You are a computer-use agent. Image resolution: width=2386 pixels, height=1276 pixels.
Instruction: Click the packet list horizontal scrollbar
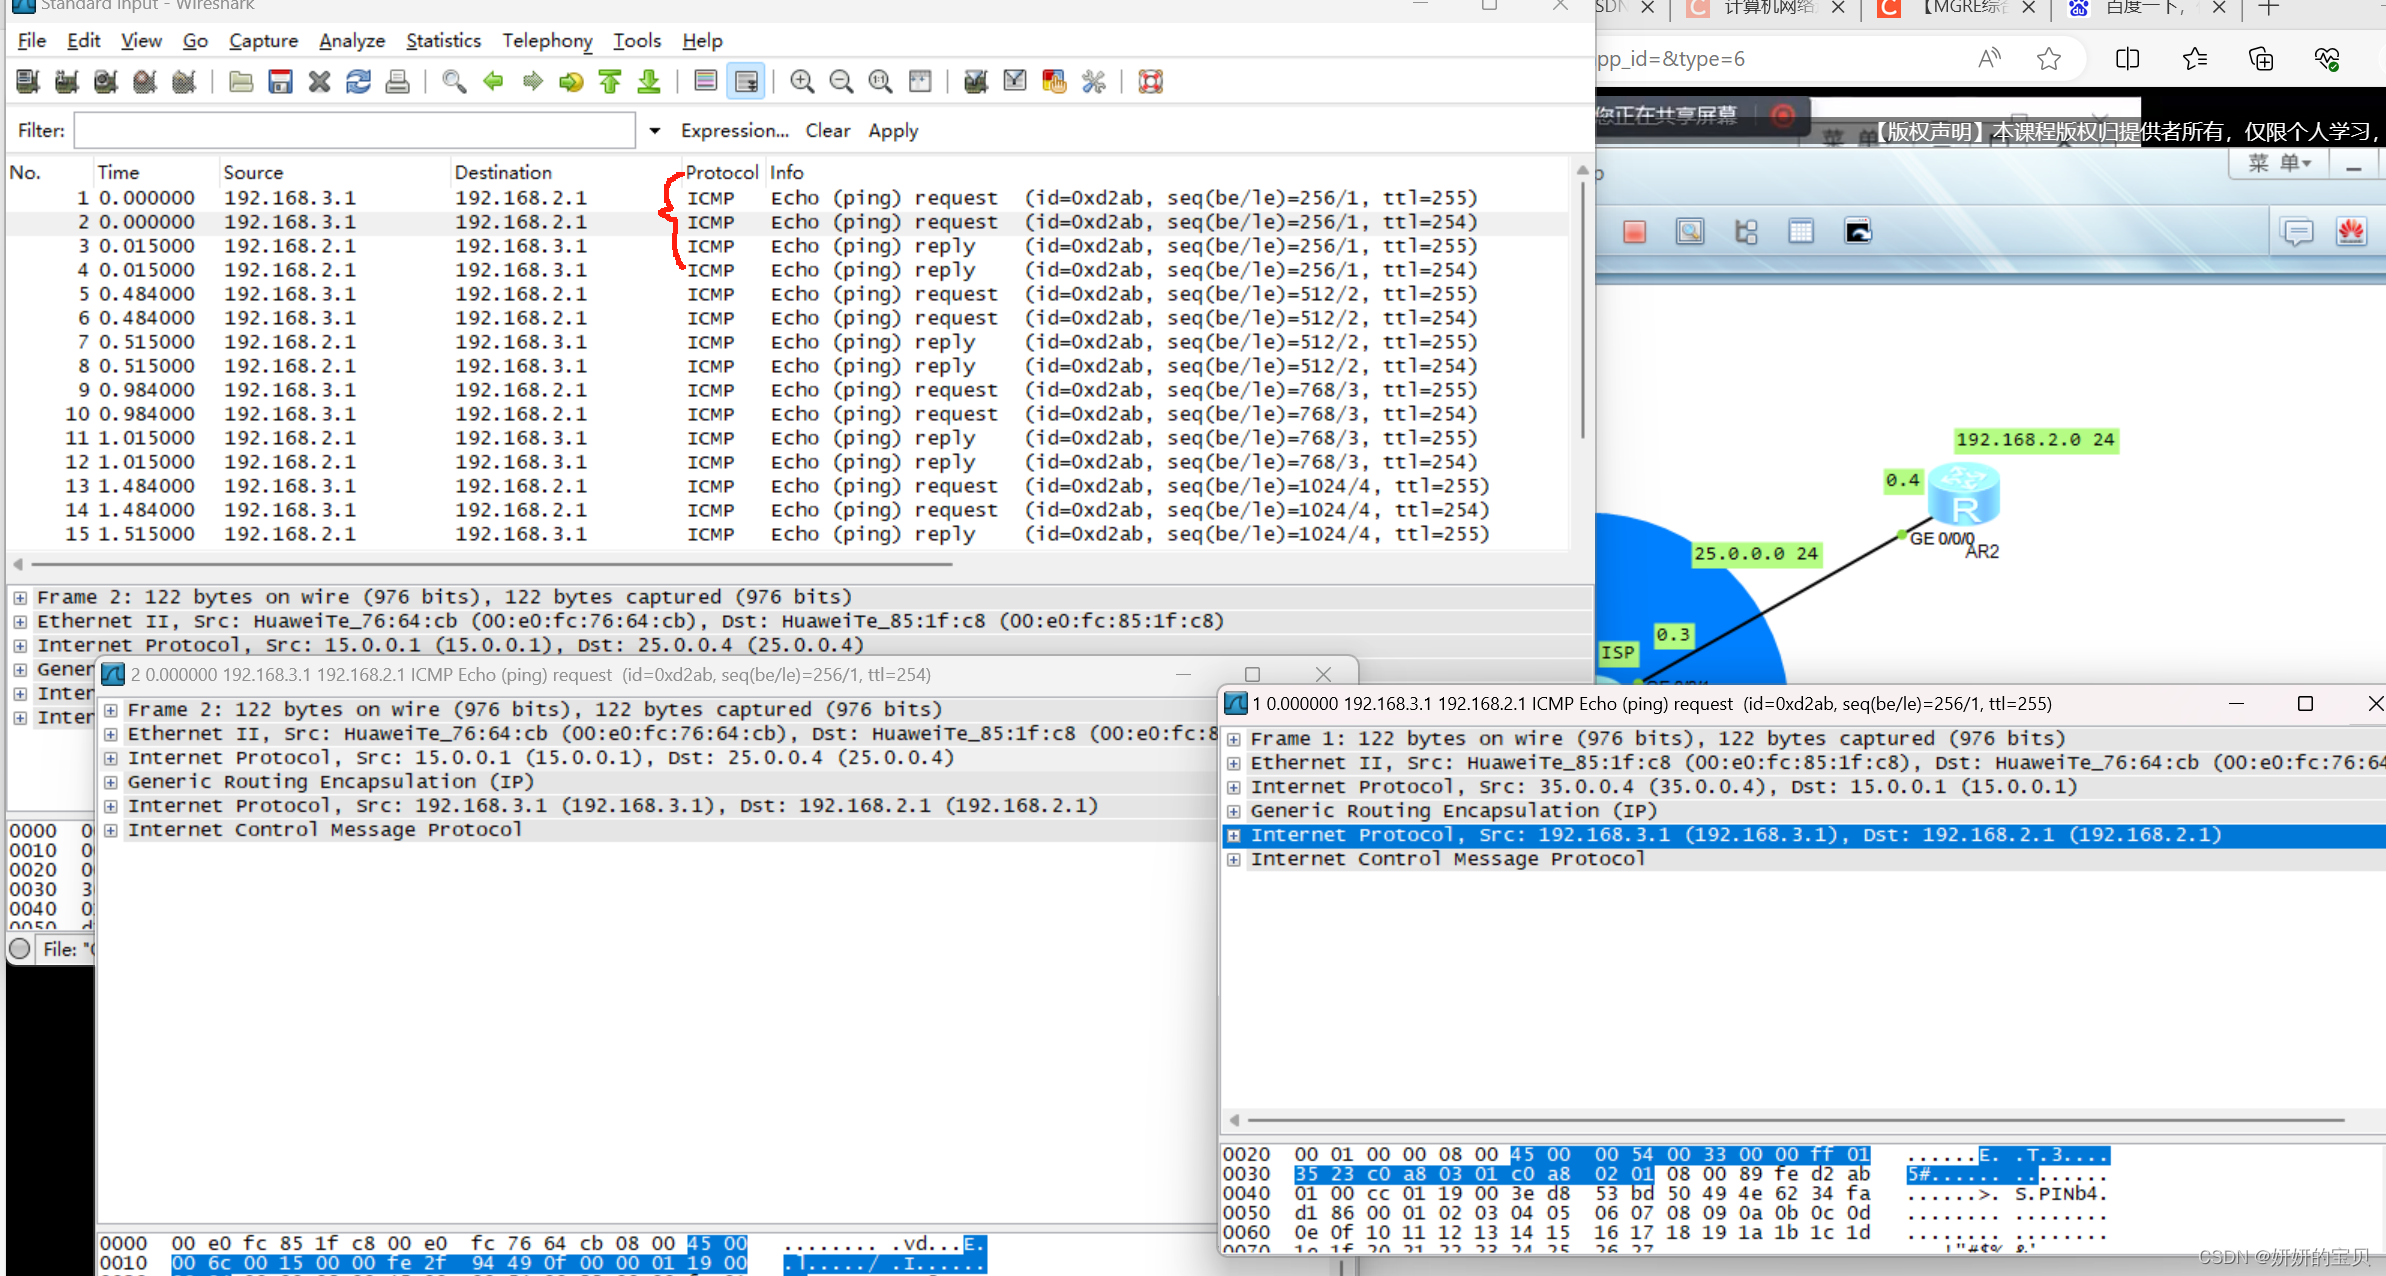490,564
